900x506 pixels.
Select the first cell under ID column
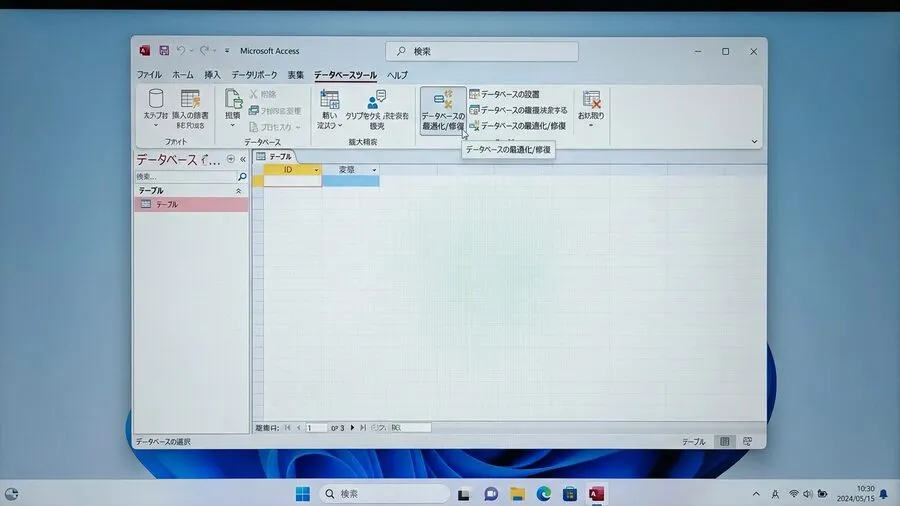293,181
